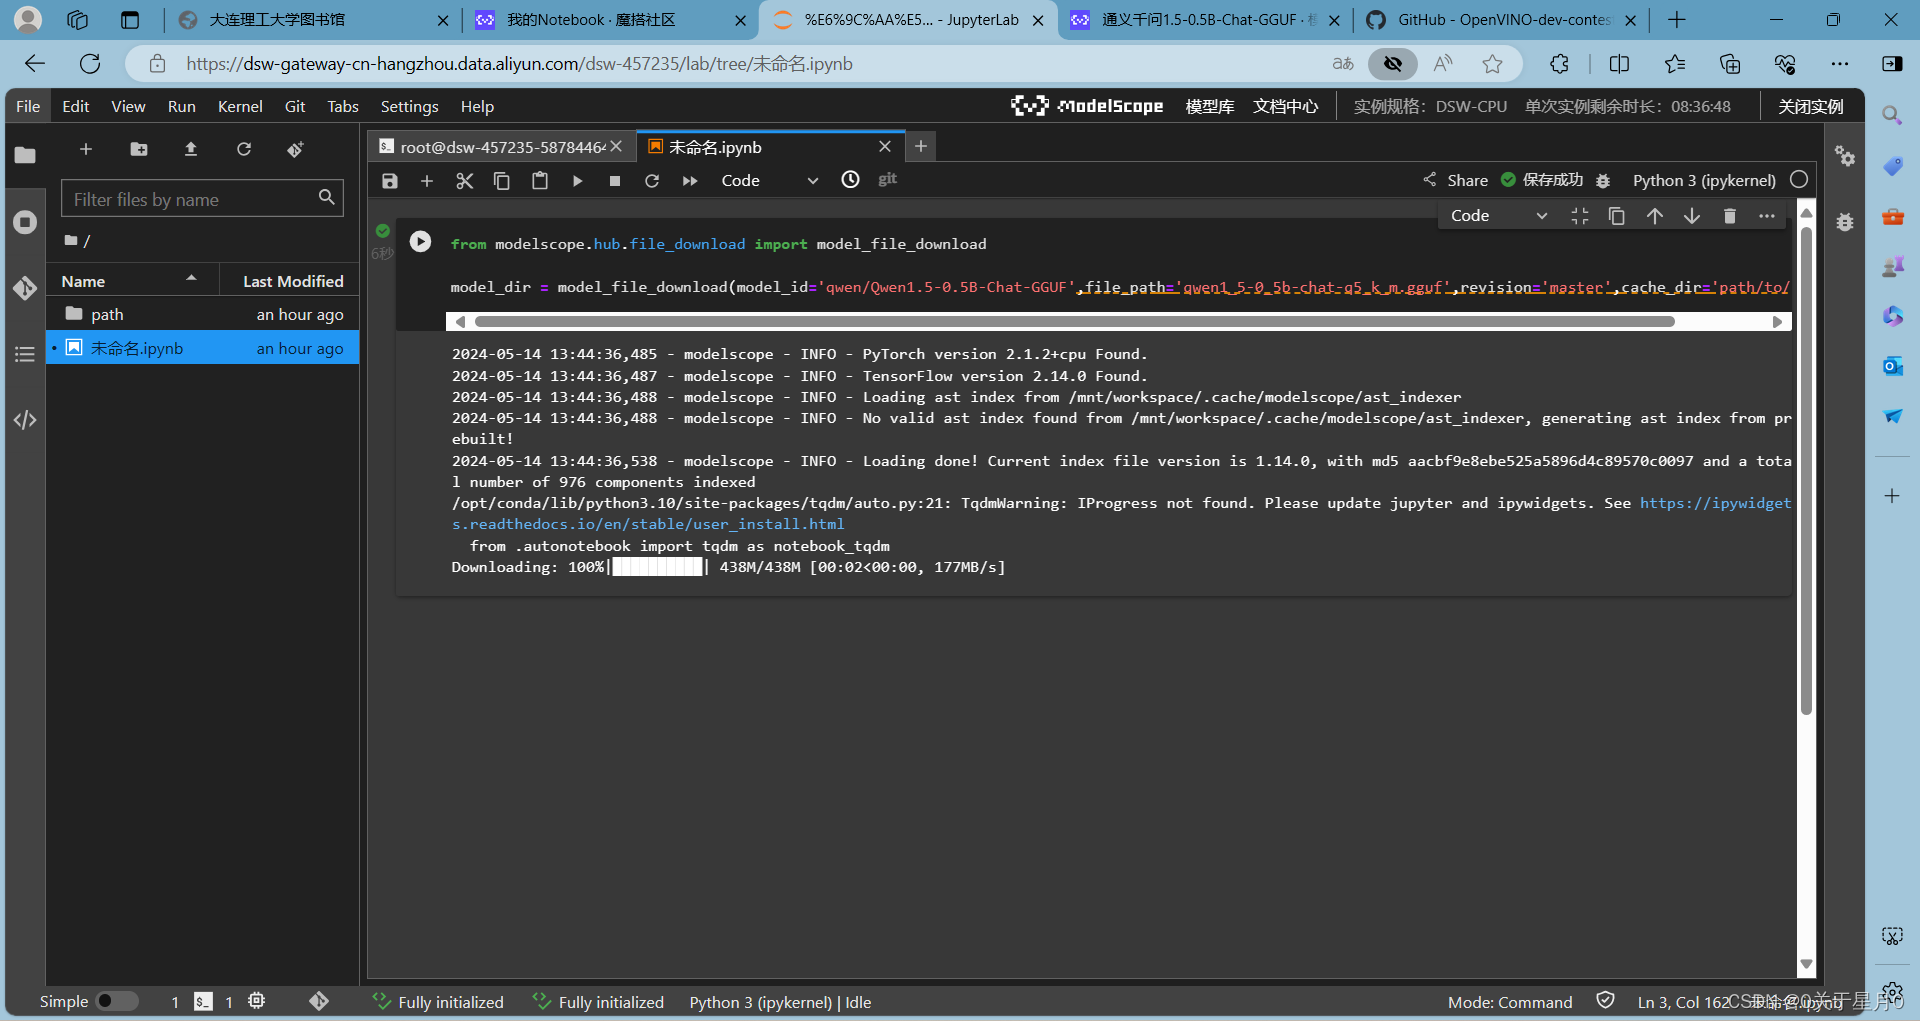Move the cell down
Screen dimensions: 1920x1021
click(x=1692, y=216)
